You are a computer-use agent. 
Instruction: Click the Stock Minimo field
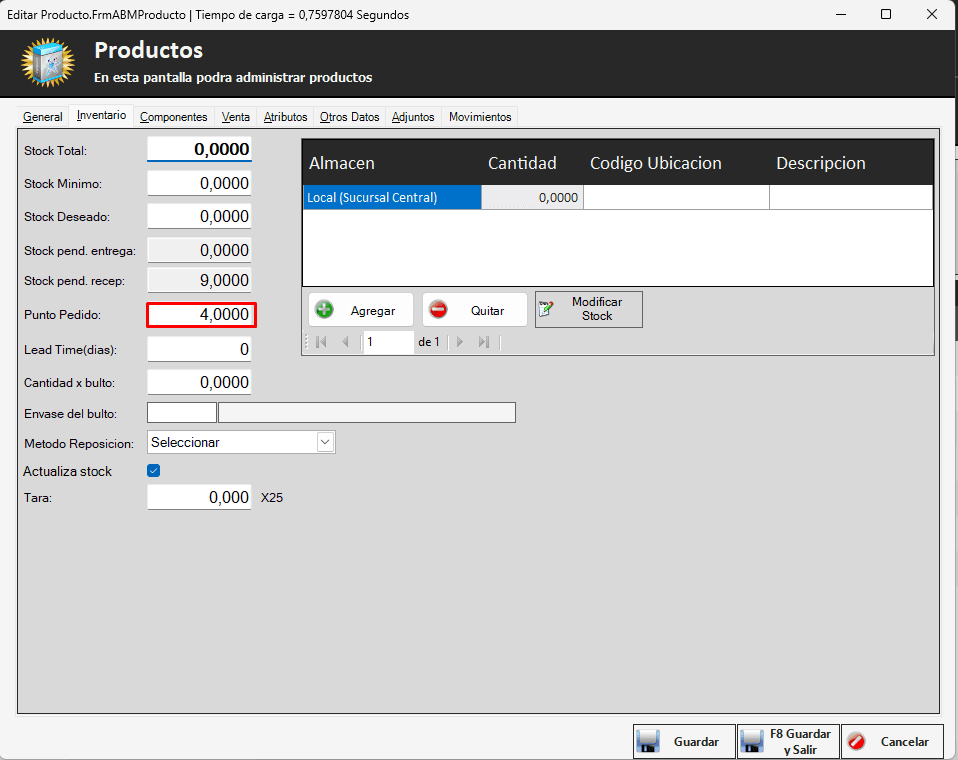coord(199,183)
